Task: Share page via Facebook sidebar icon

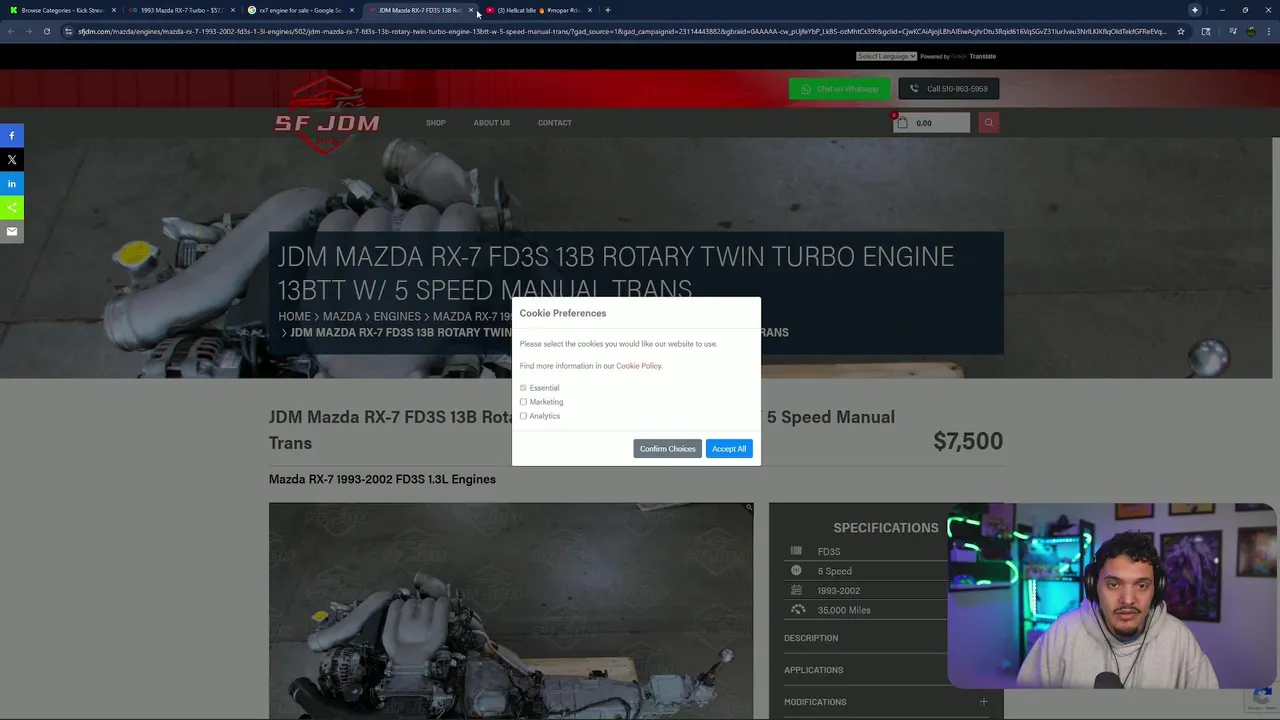Action: click(x=12, y=135)
